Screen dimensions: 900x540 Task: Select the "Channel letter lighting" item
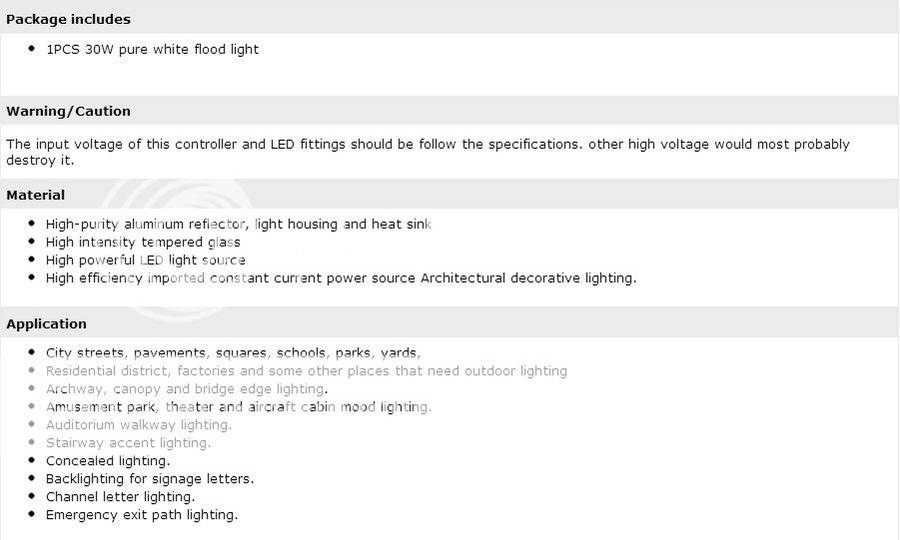120,497
